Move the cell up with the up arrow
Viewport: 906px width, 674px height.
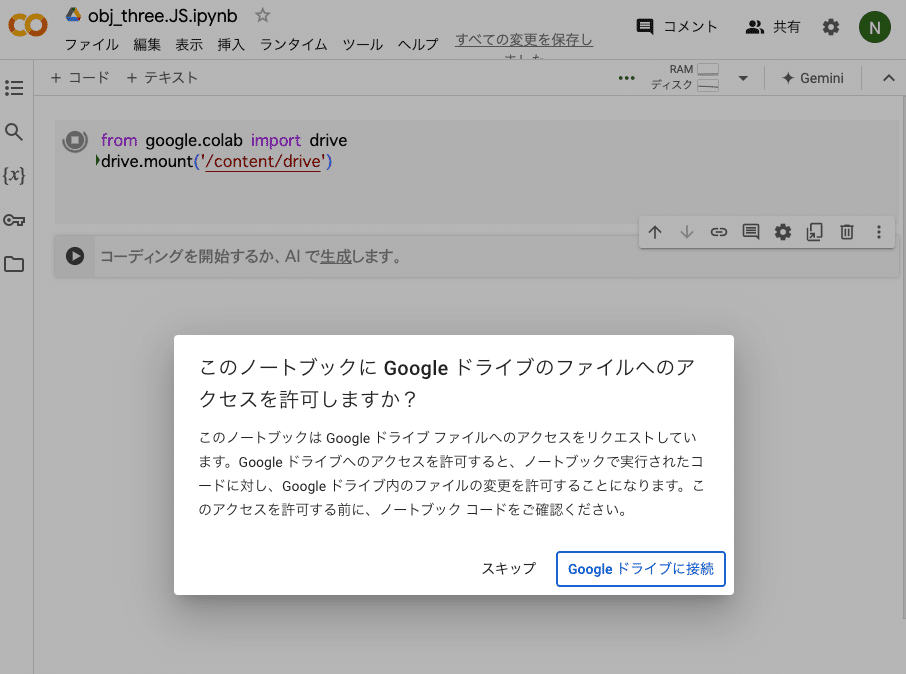point(655,232)
